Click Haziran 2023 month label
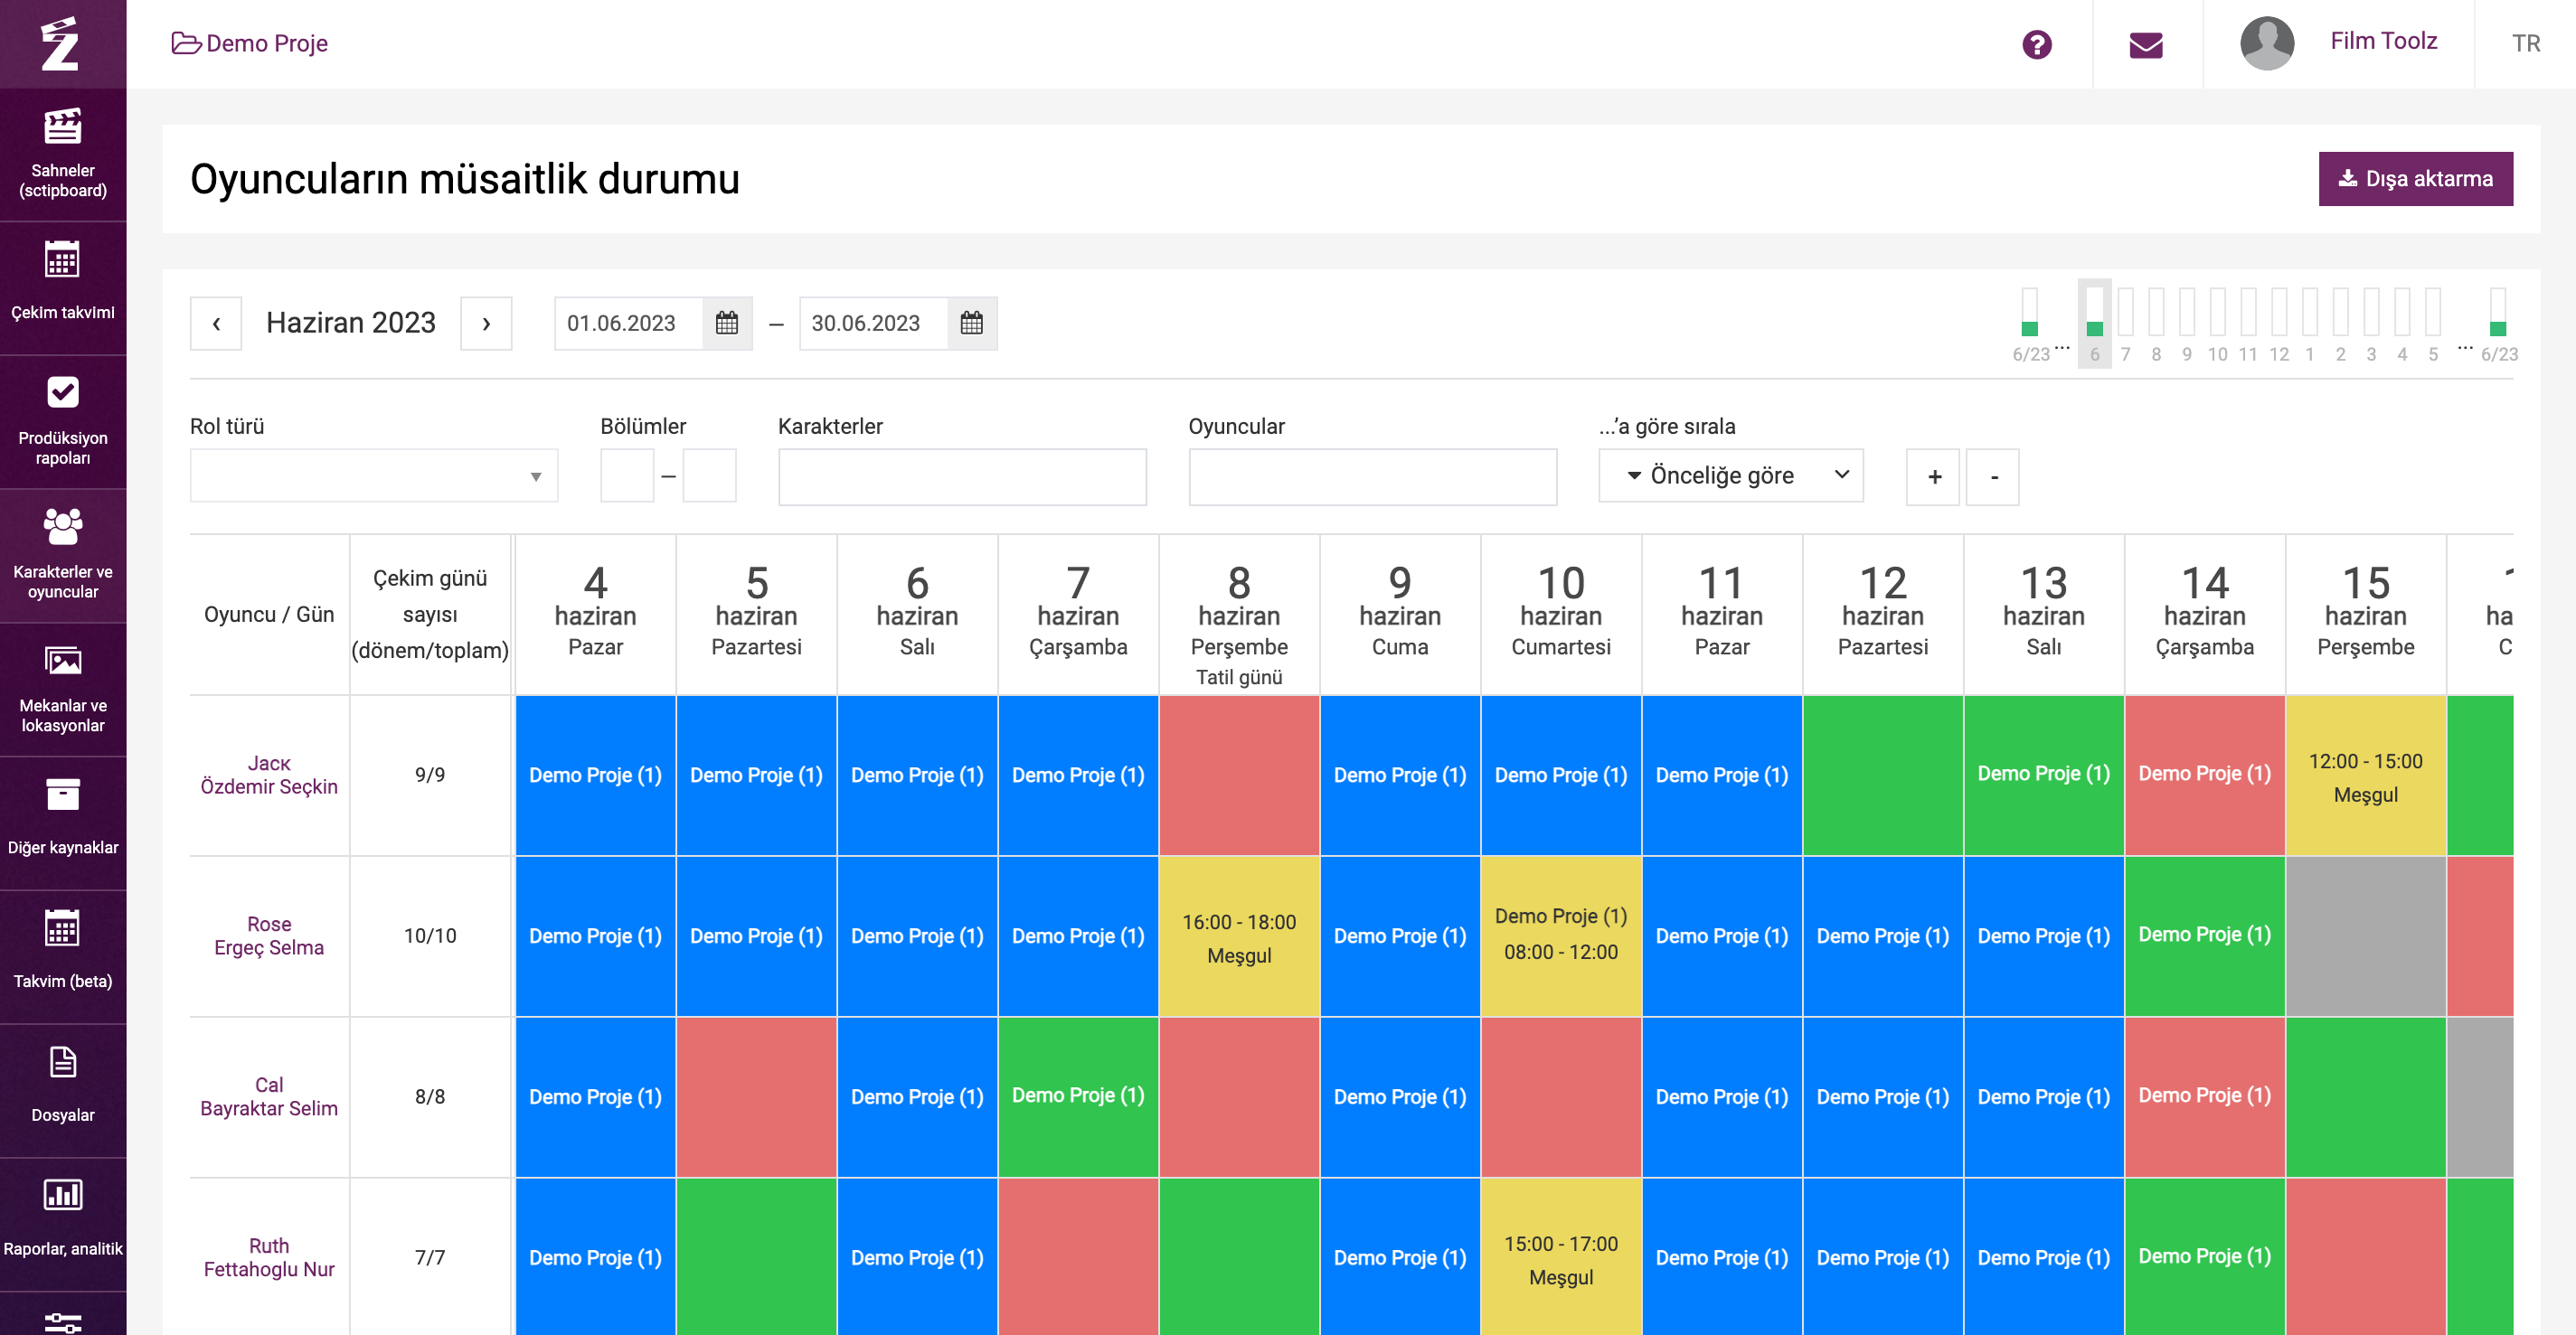Viewport: 2576px width, 1335px height. click(x=351, y=323)
